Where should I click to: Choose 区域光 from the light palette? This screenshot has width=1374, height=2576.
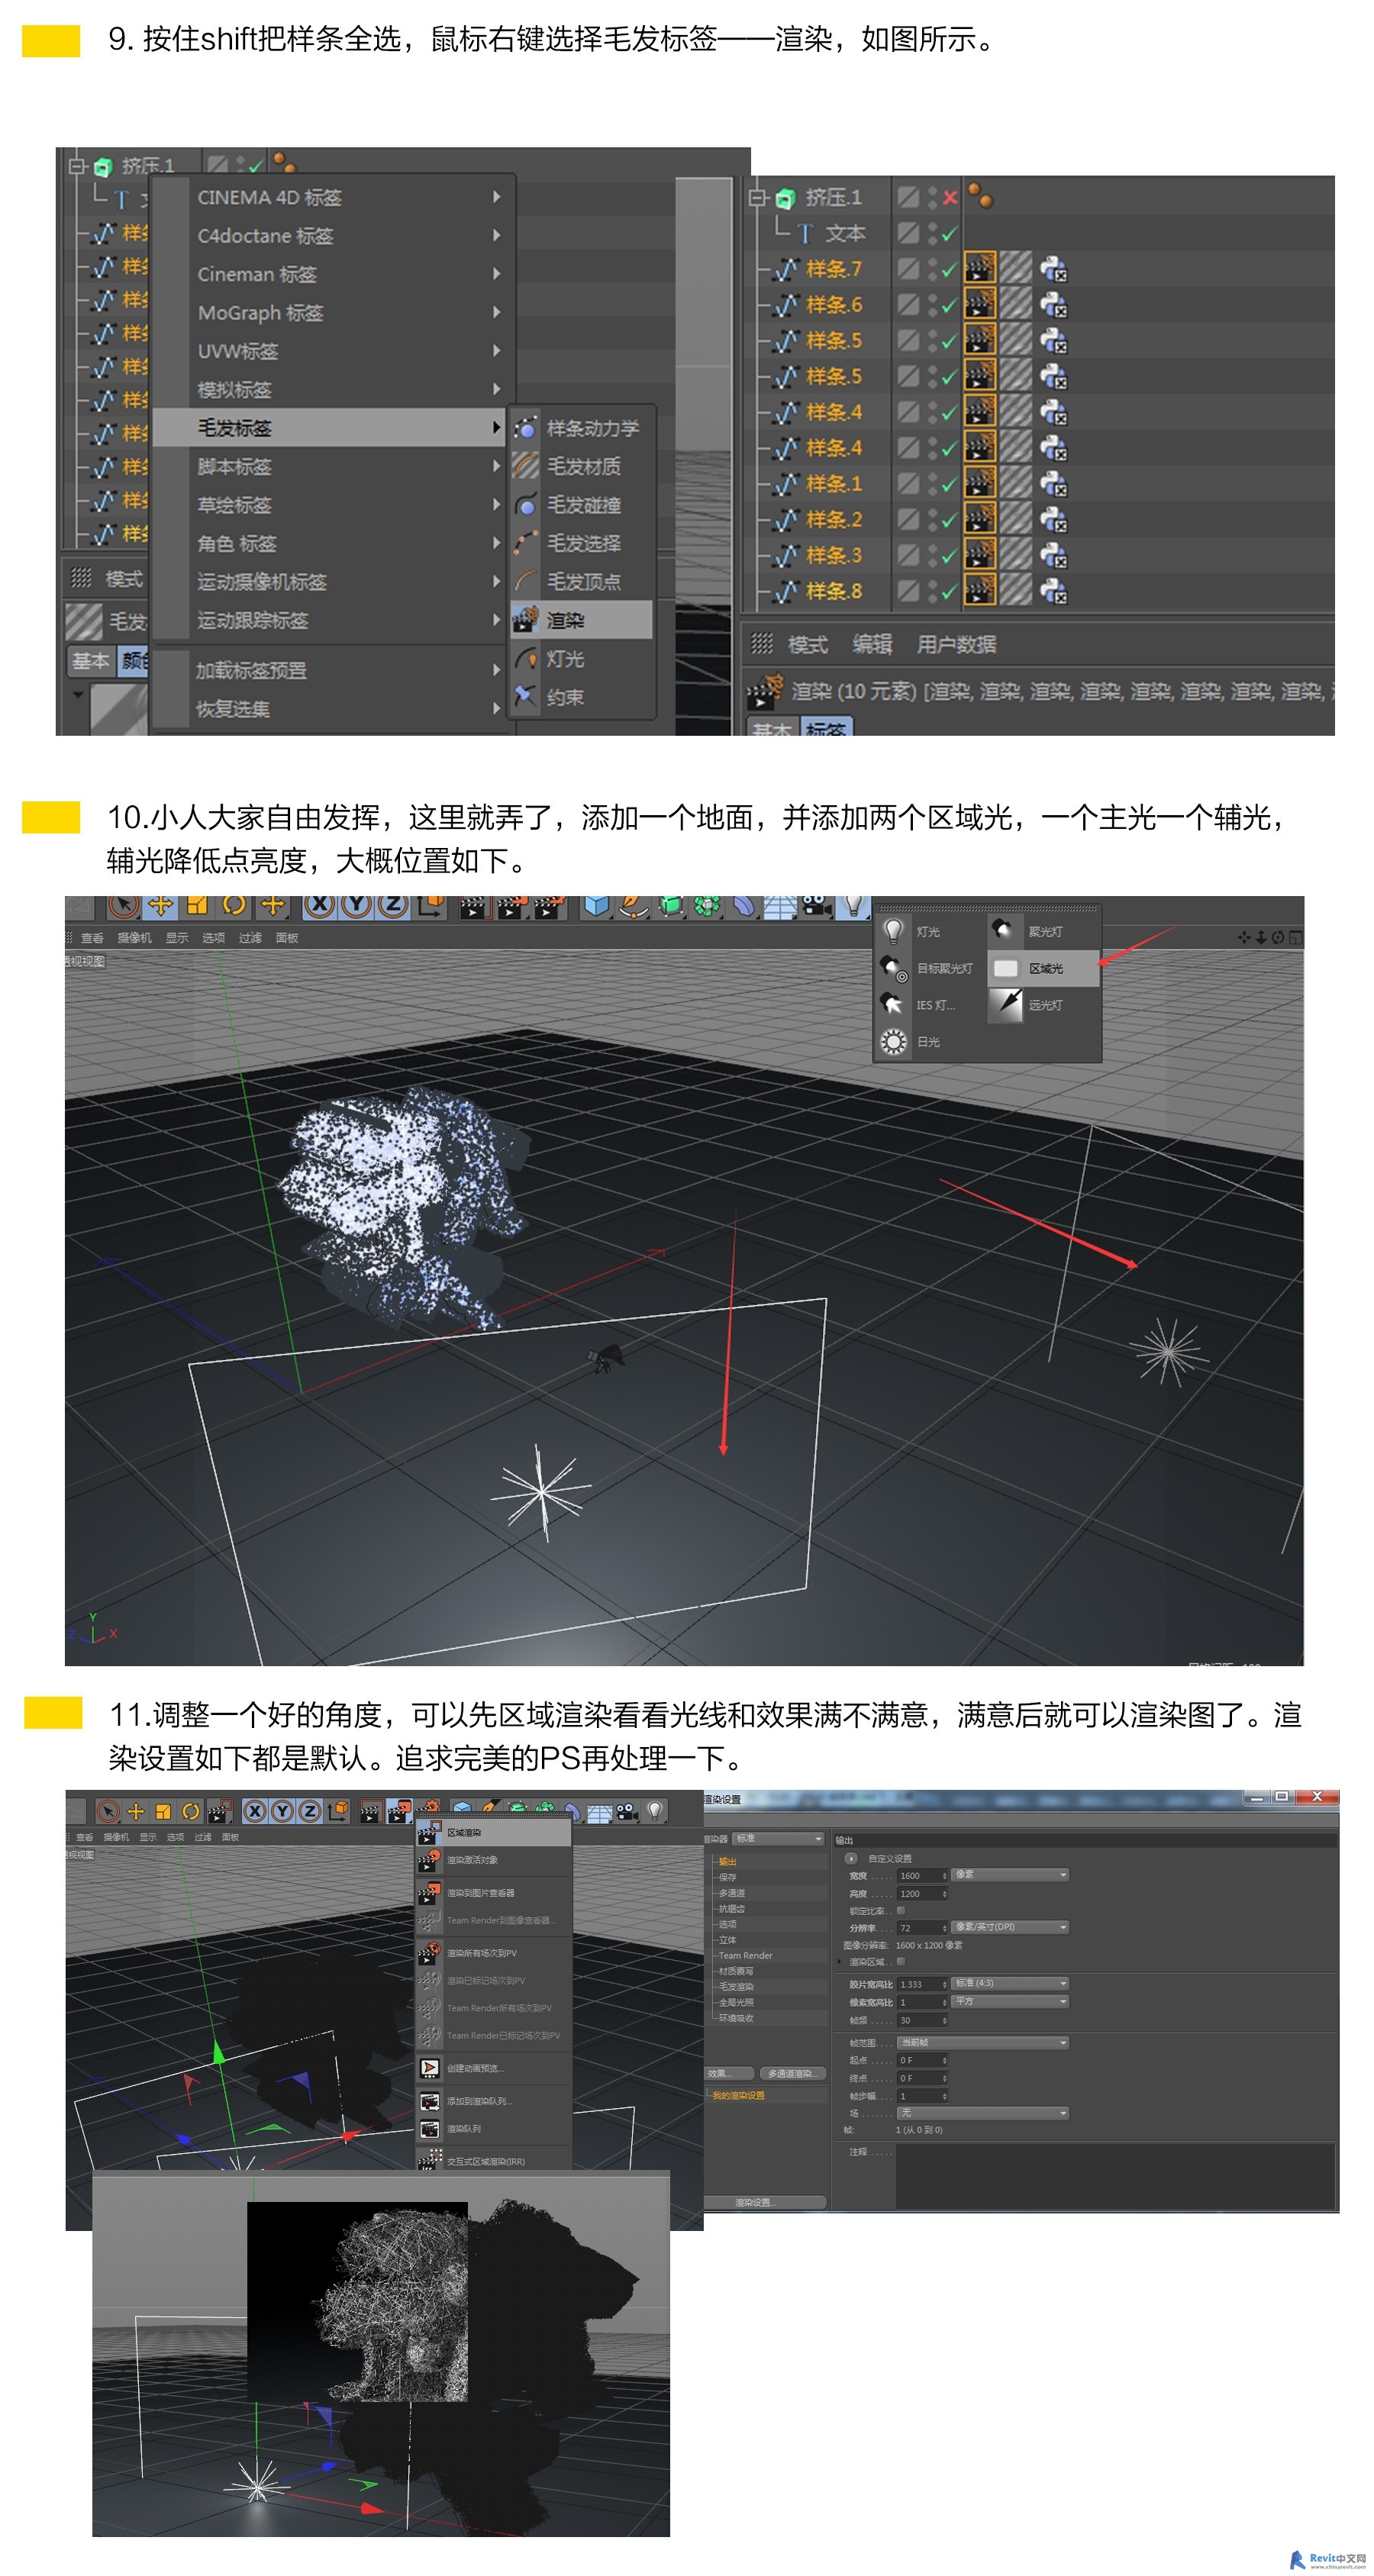1043,968
